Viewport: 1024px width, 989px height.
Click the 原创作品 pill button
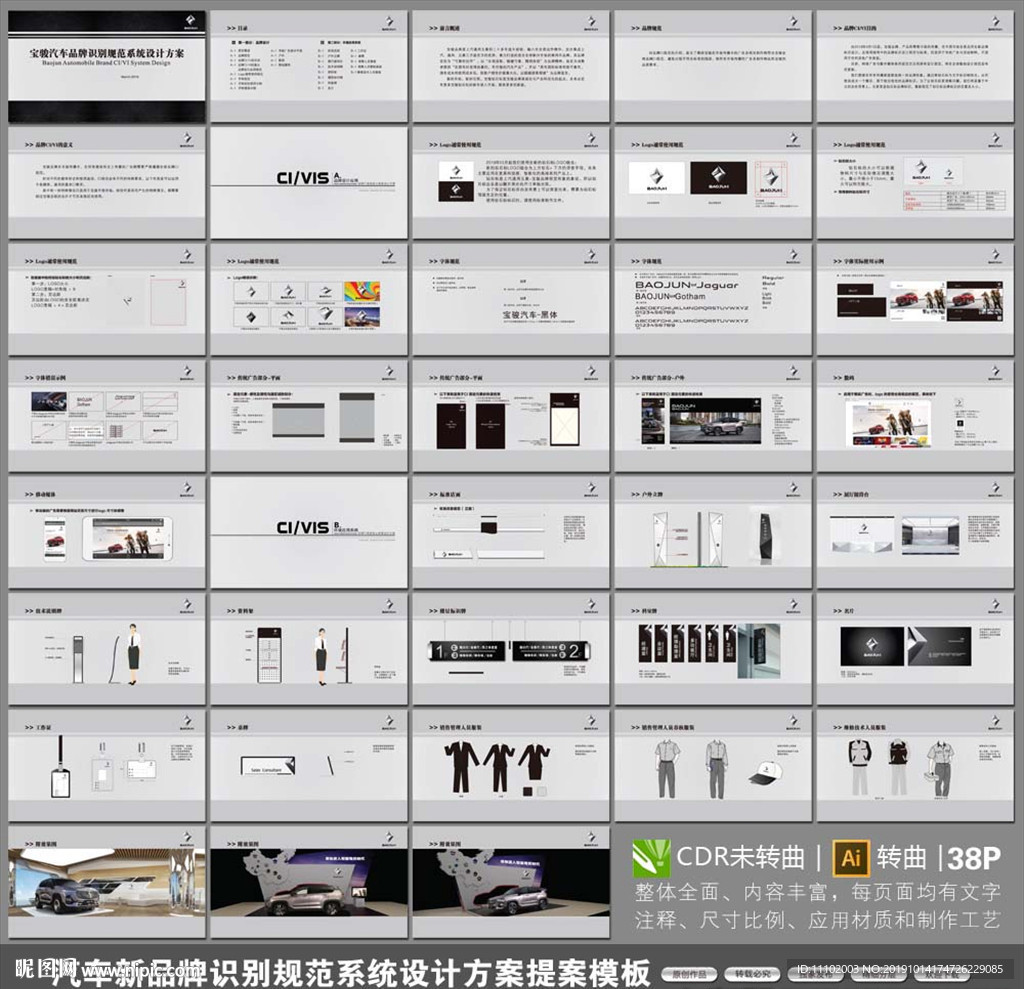tap(688, 974)
